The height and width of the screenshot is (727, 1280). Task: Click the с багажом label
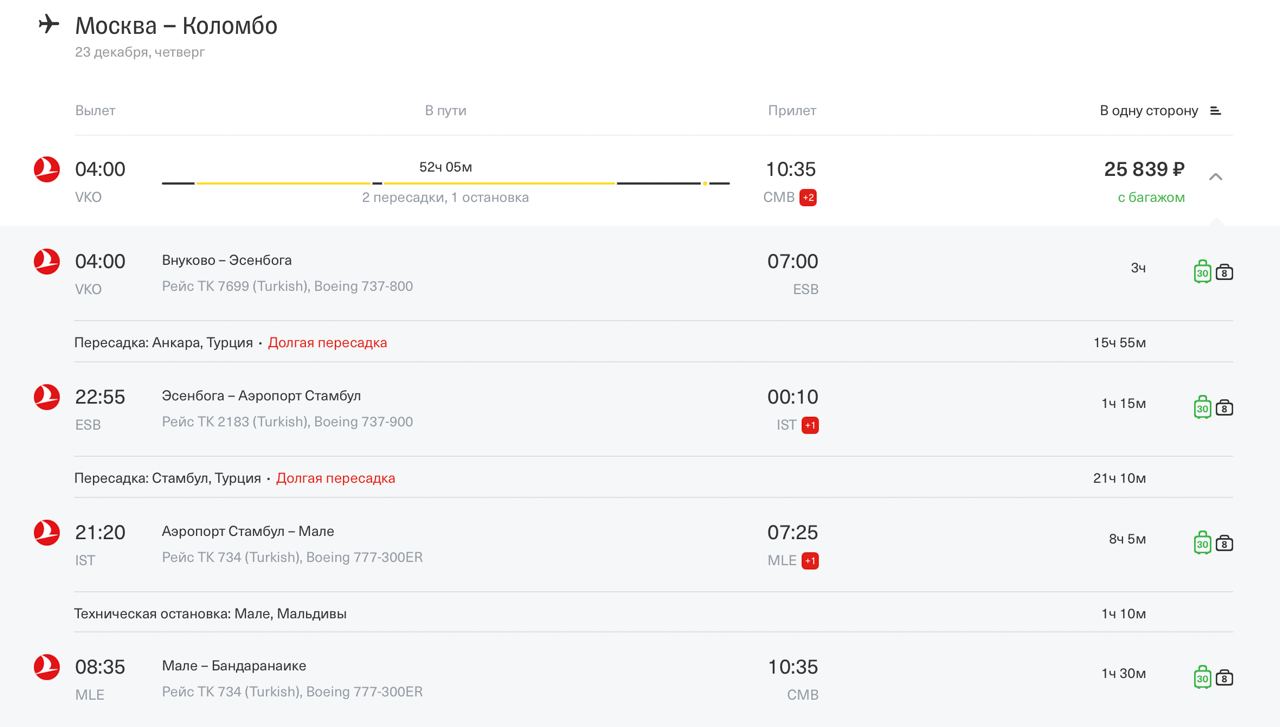pos(1151,198)
